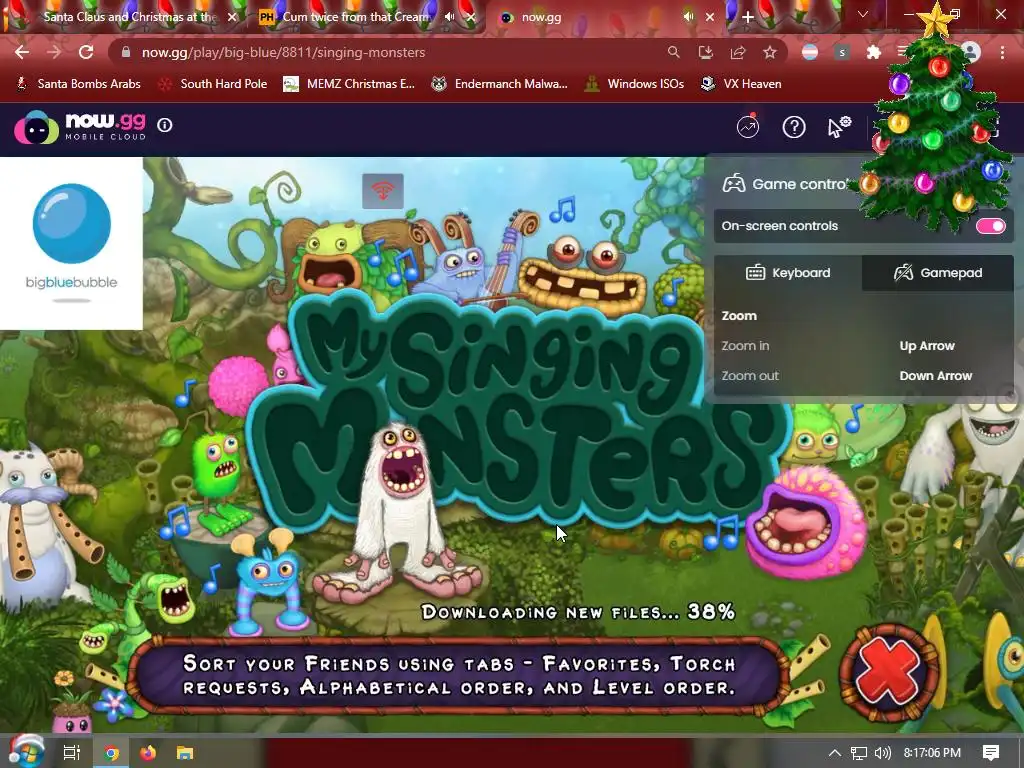This screenshot has height=768, width=1024.
Task: Click the big blue bubble logo
Action: coord(71,243)
